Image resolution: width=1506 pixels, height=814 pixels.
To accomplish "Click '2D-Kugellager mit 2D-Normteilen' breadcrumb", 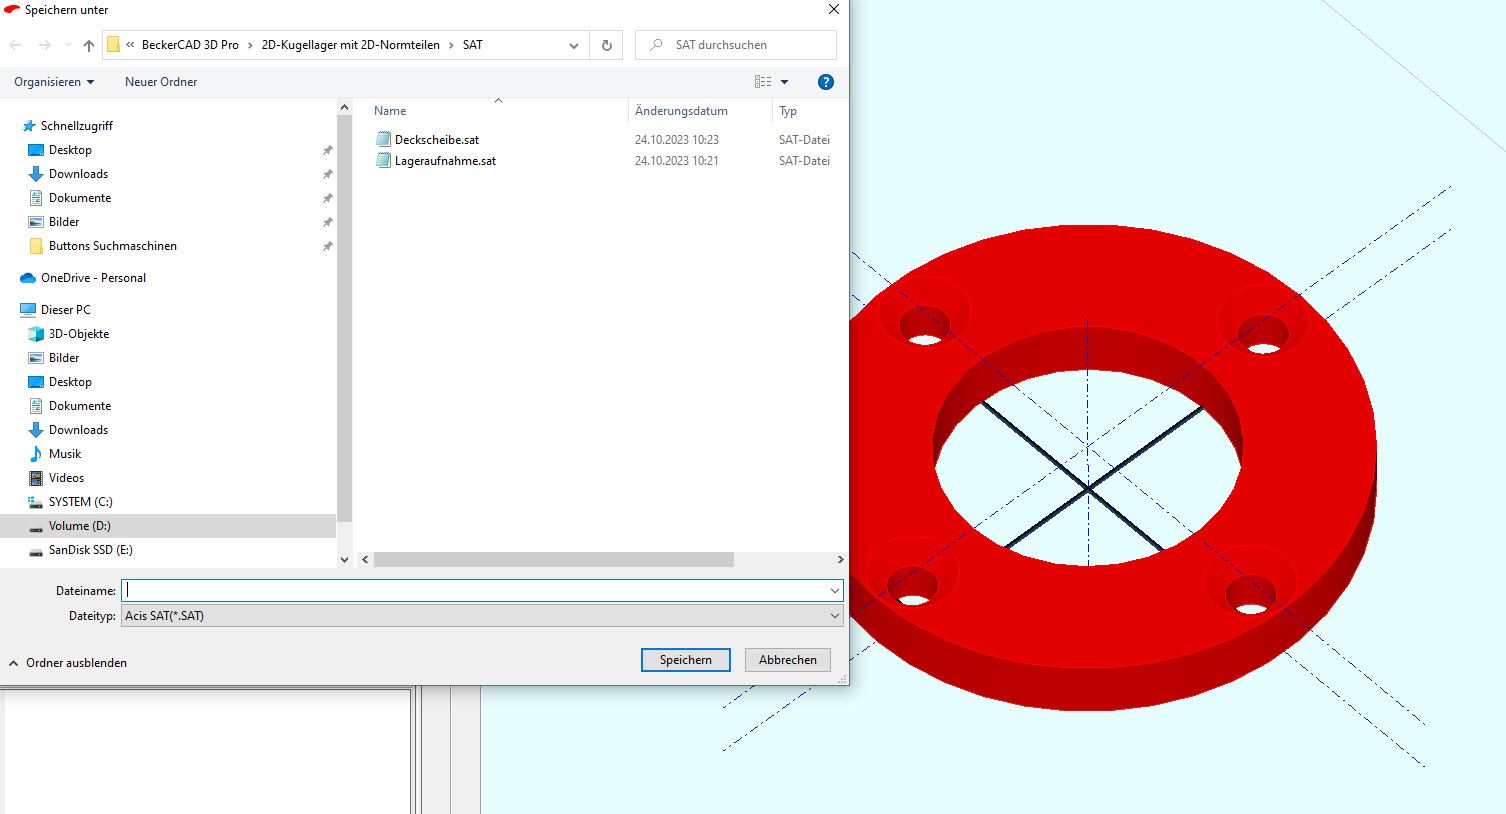I will (351, 45).
